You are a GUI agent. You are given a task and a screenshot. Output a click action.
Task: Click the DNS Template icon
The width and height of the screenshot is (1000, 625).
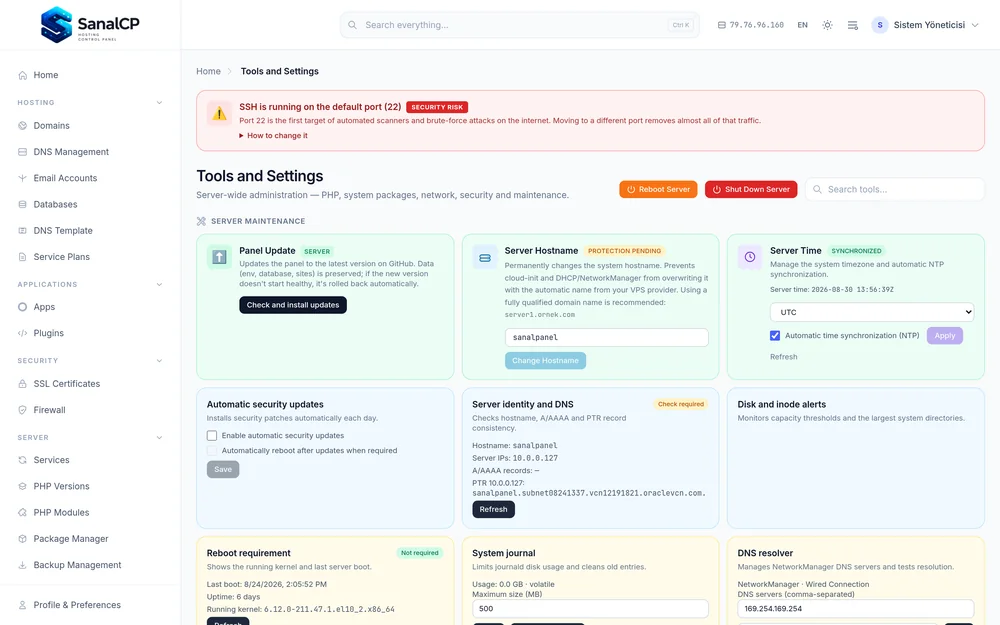click(22, 230)
